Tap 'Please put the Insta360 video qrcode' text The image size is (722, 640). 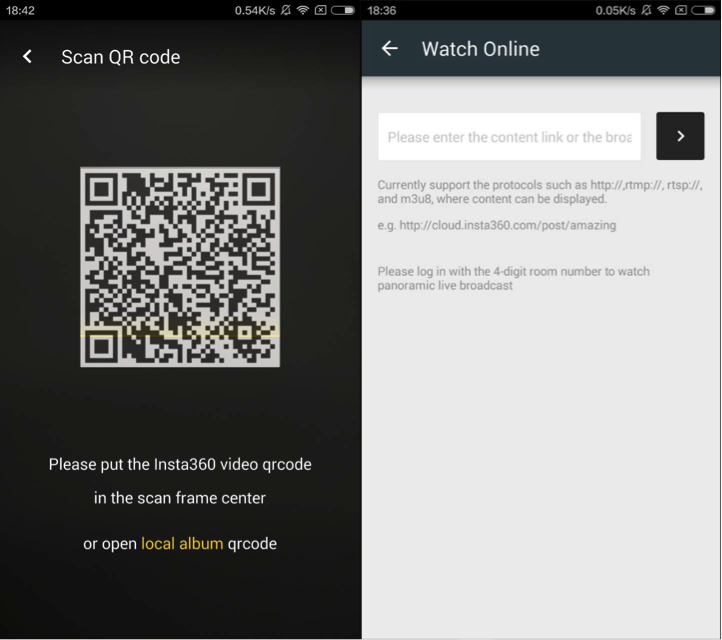(x=180, y=465)
